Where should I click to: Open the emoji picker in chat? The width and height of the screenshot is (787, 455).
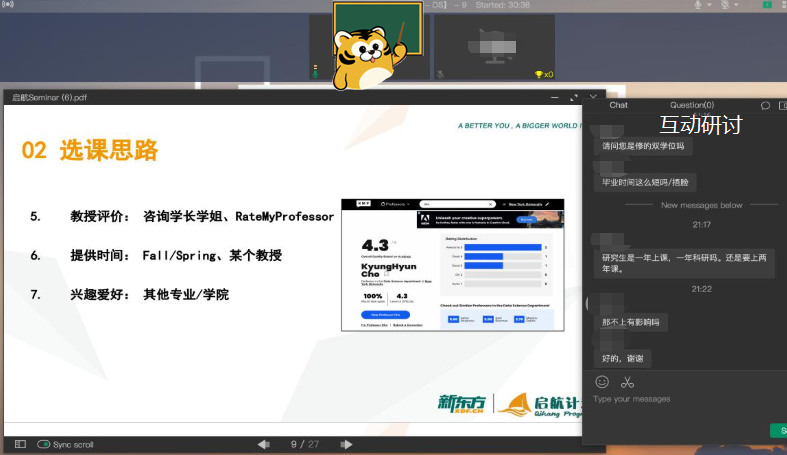(x=602, y=382)
